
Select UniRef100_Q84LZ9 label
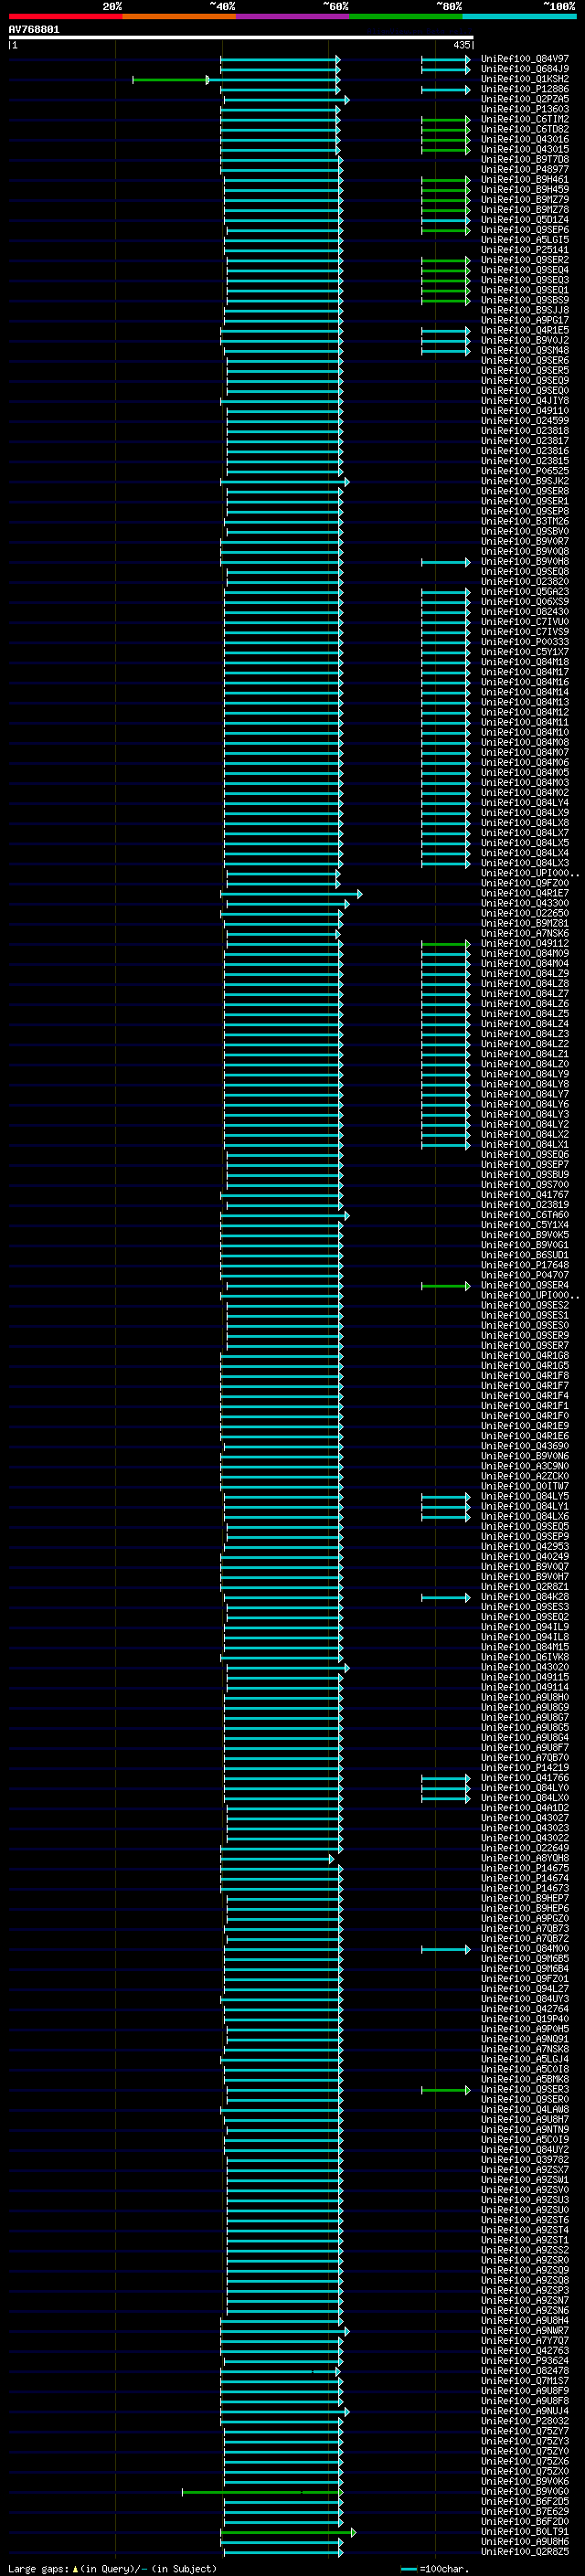click(525, 973)
